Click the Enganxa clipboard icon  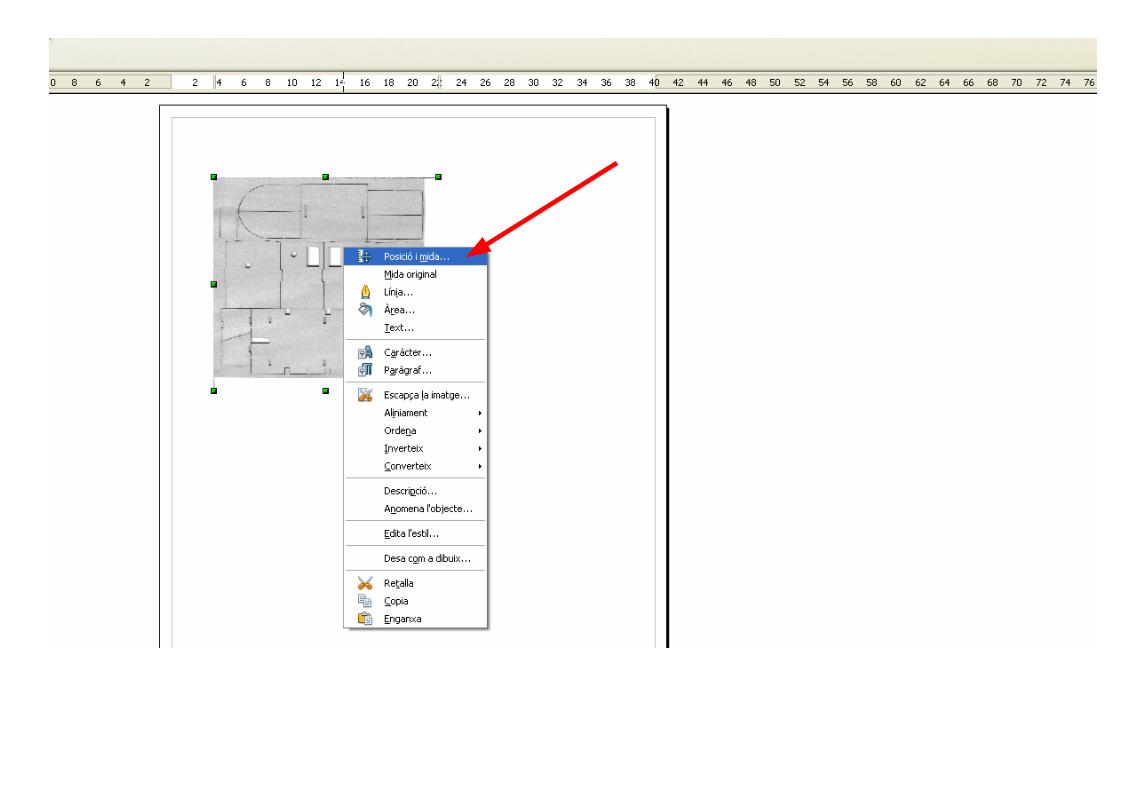tap(365, 619)
